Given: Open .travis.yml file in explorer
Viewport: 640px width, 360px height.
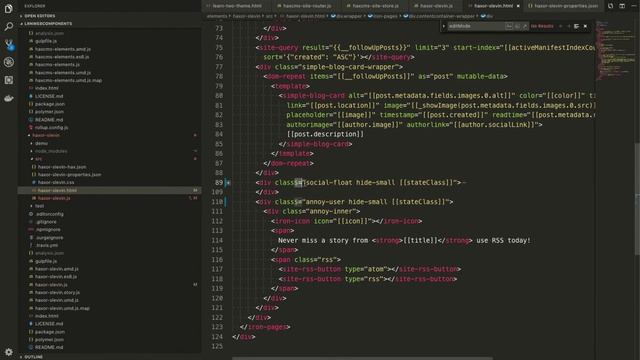Looking at the screenshot, I should (x=46, y=245).
